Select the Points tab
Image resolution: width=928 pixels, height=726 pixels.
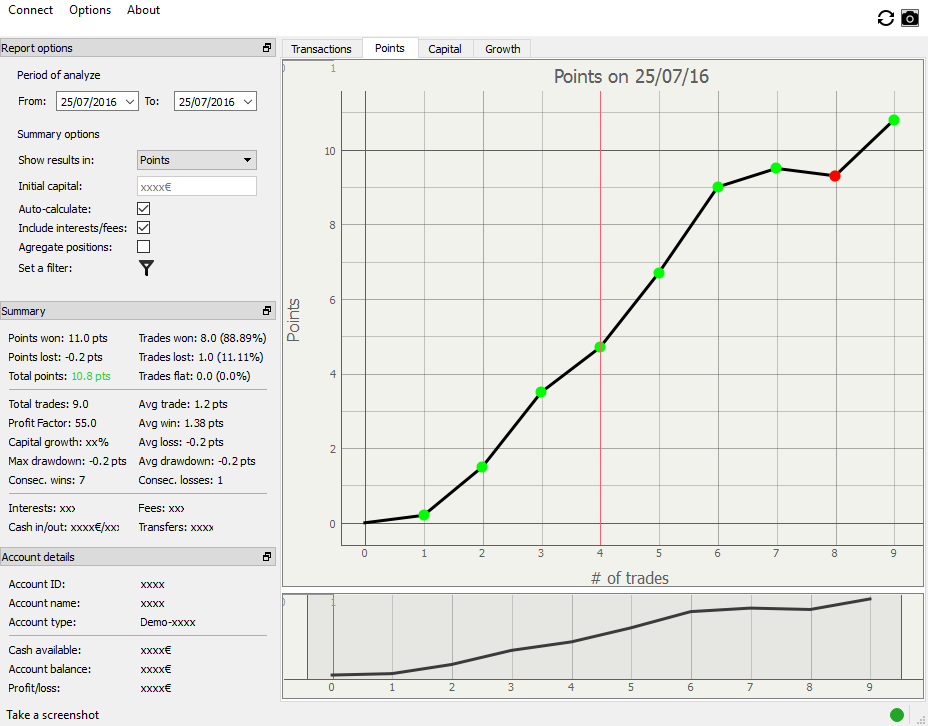(x=389, y=48)
